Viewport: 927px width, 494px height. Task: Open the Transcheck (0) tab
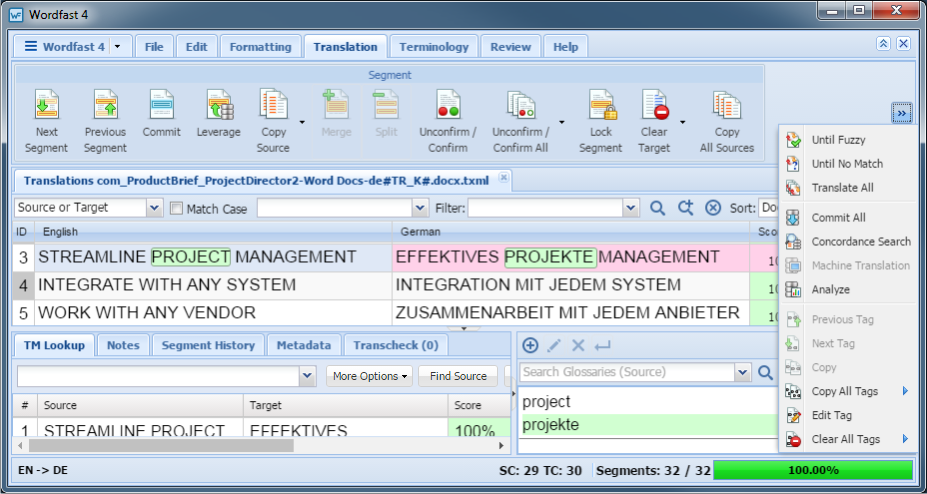point(396,345)
